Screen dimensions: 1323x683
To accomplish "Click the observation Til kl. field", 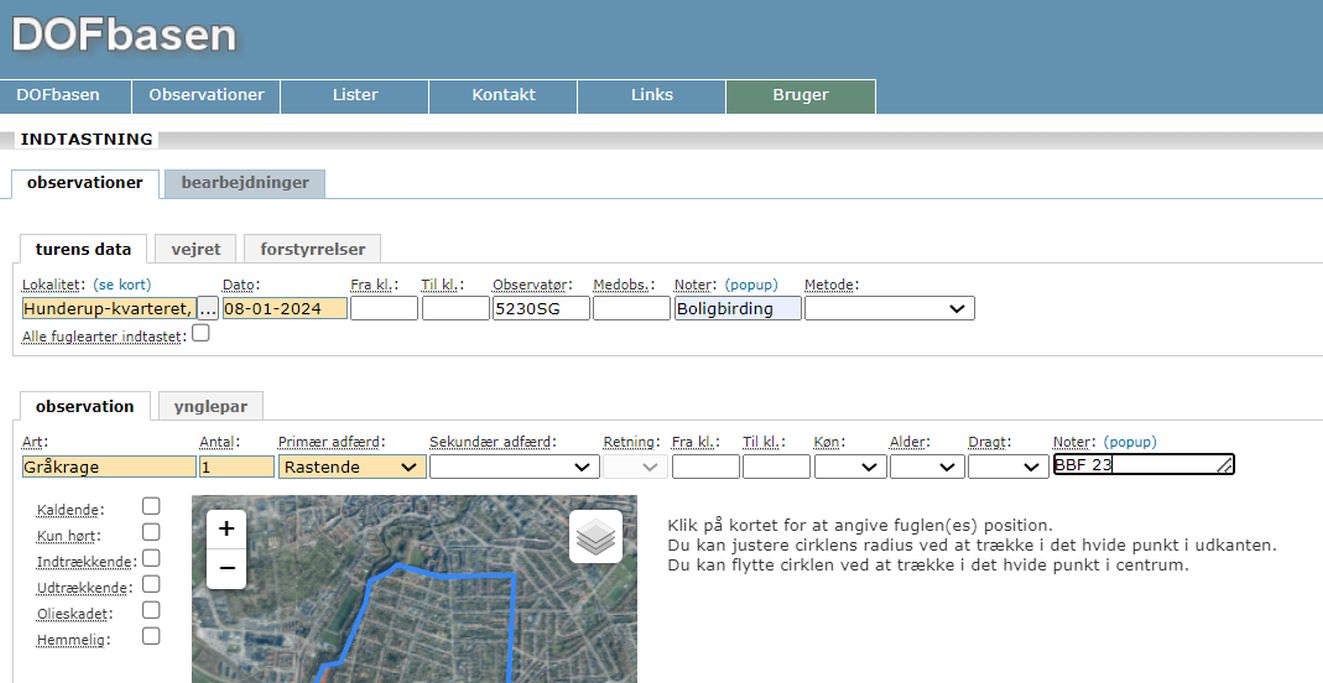I will coord(776,466).
